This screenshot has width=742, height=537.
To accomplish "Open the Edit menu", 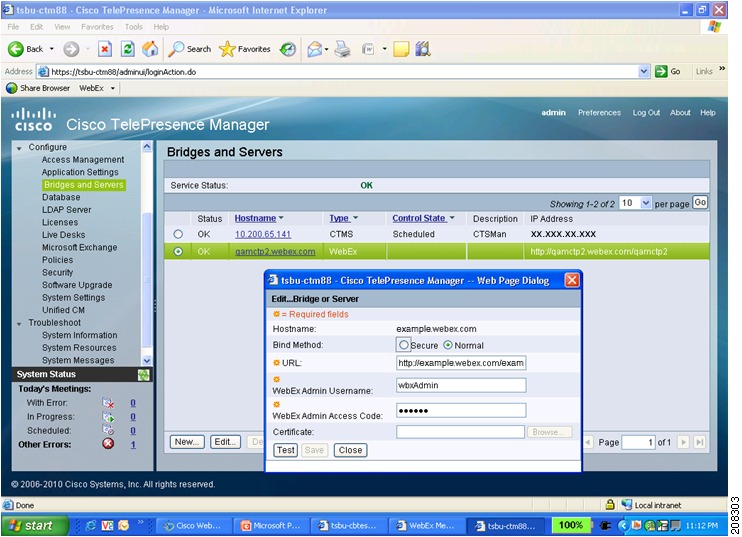I will (x=36, y=27).
